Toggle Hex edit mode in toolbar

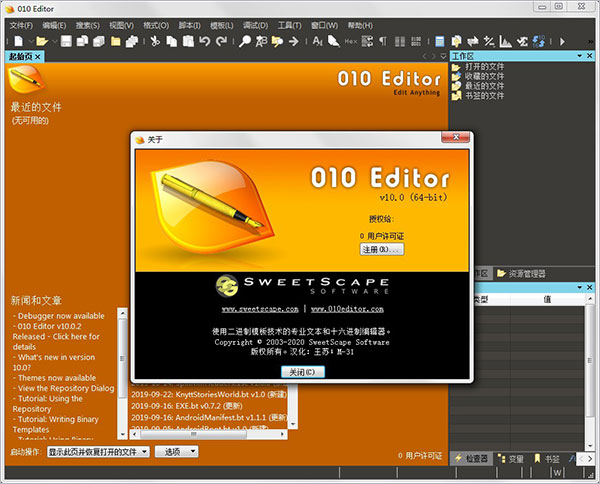coord(351,41)
